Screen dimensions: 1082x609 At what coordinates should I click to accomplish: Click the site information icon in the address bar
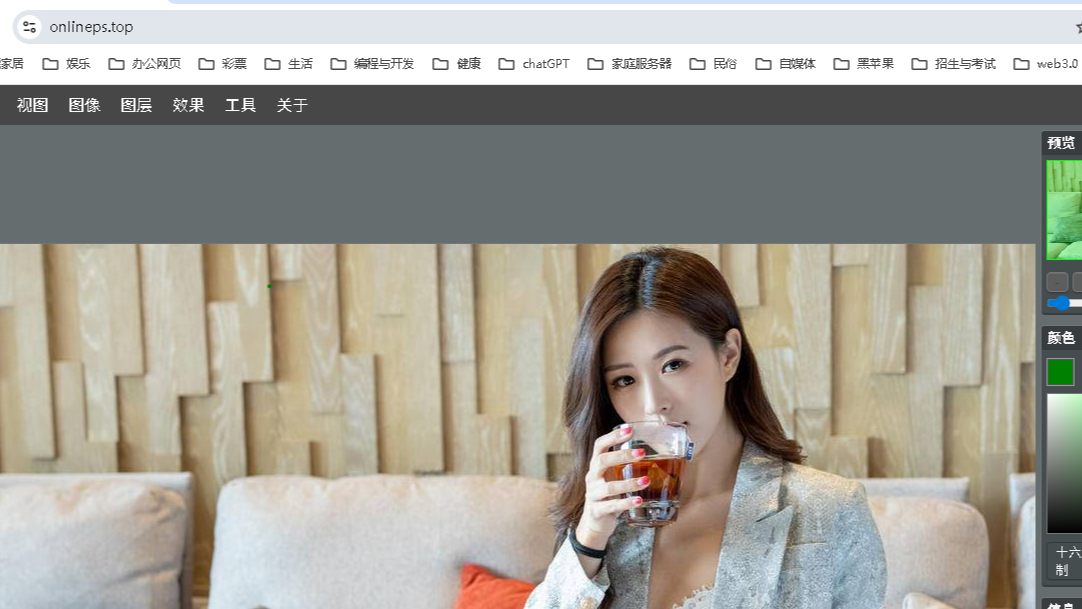coord(29,27)
